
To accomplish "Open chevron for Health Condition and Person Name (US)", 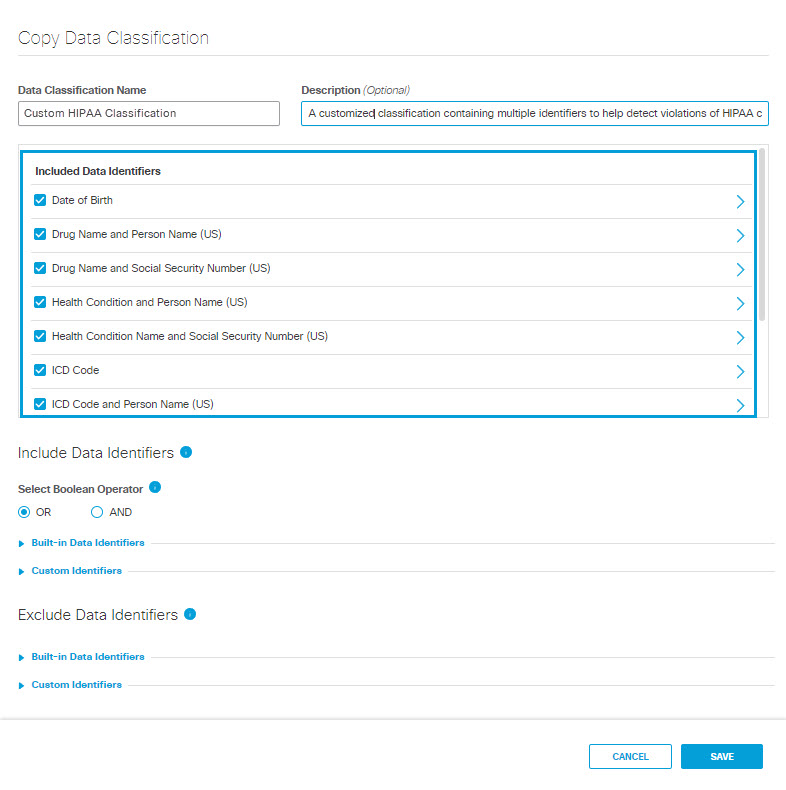I will (740, 303).
